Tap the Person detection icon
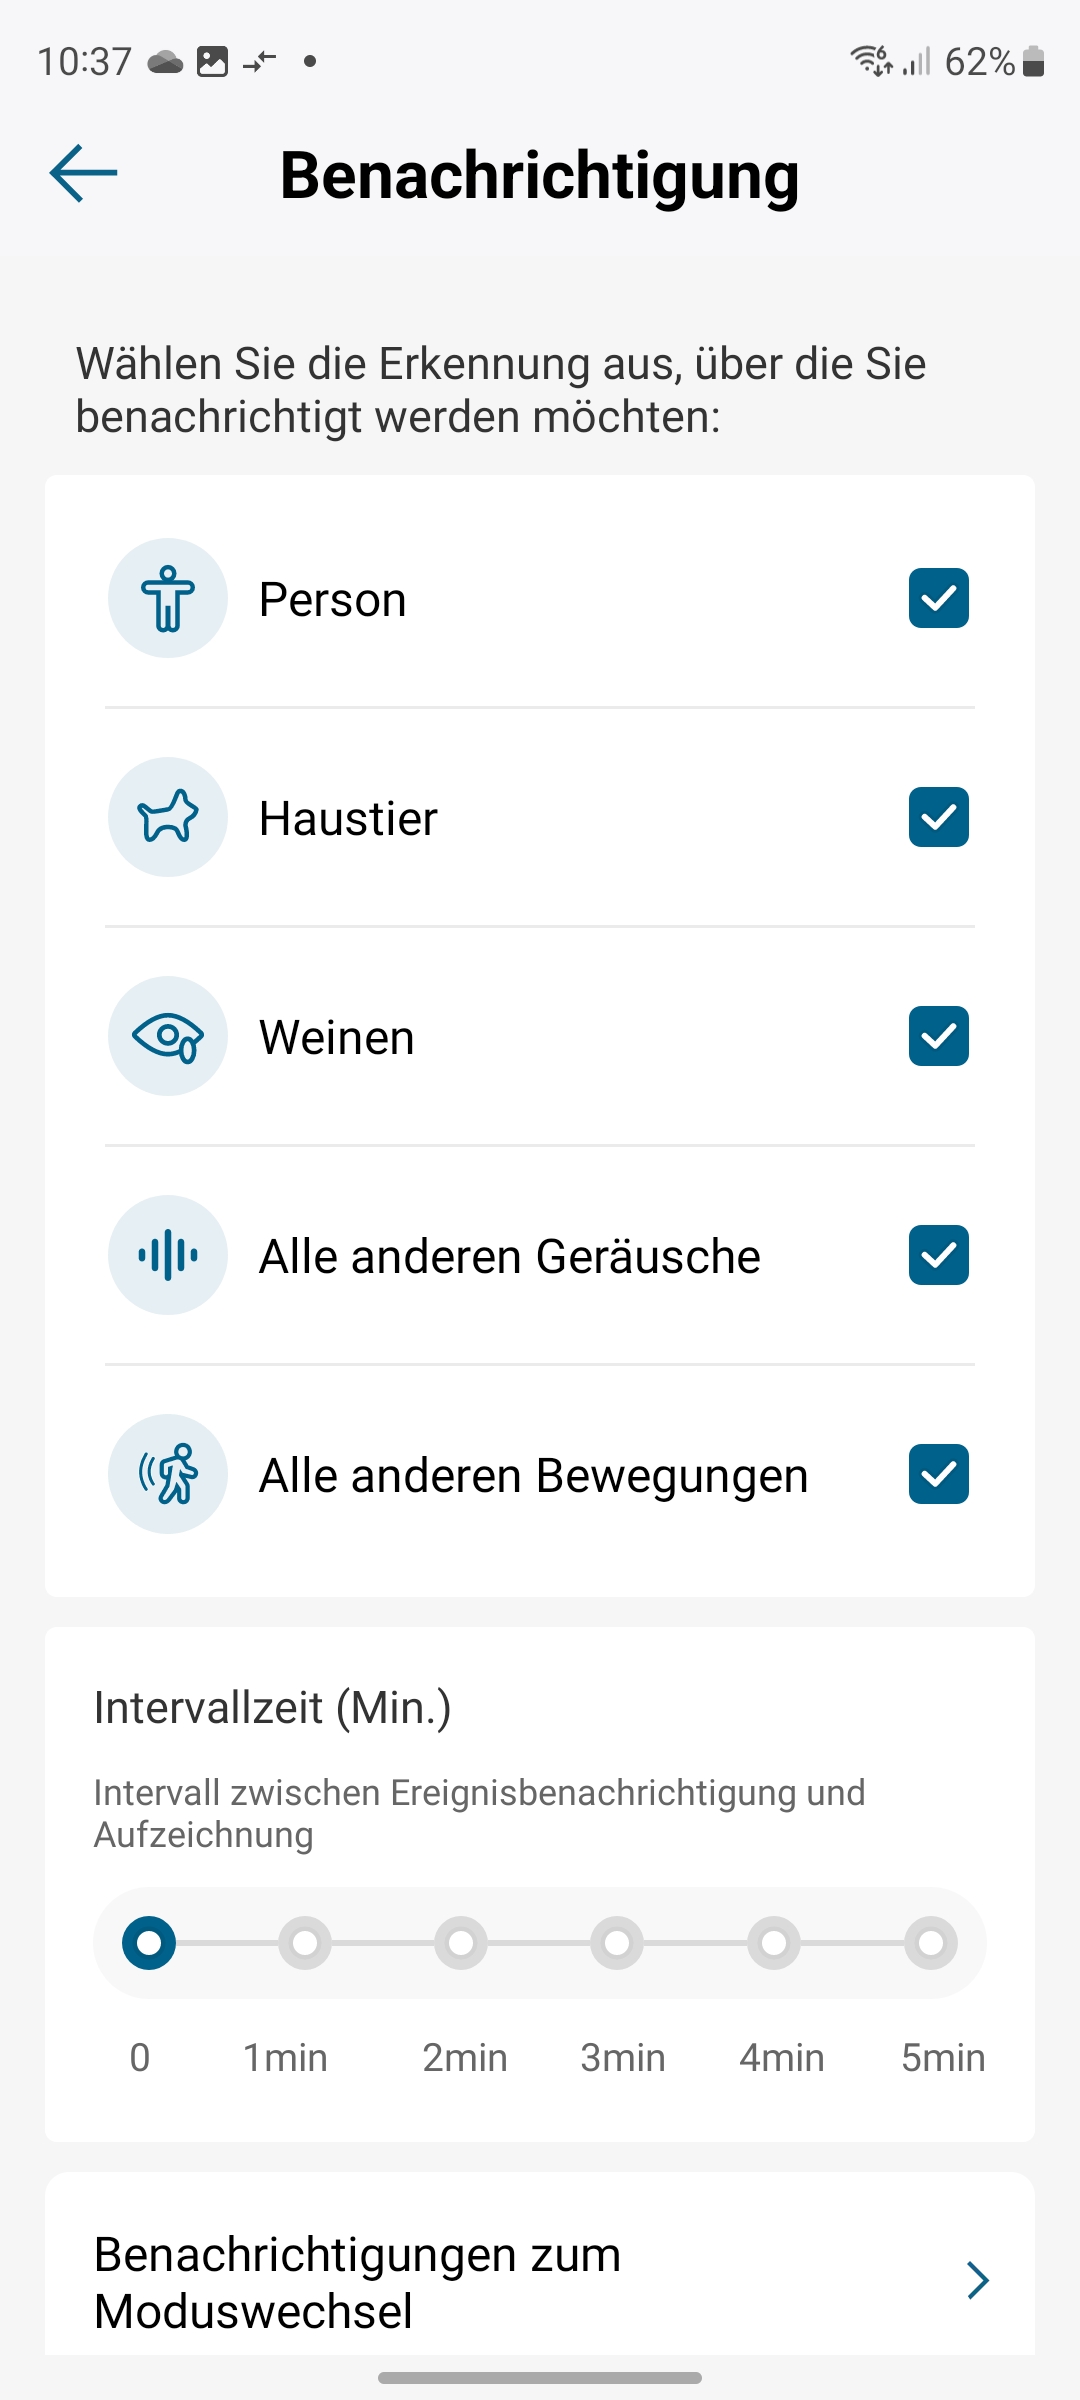Screen dimensions: 1080x2400 pyautogui.click(x=168, y=598)
